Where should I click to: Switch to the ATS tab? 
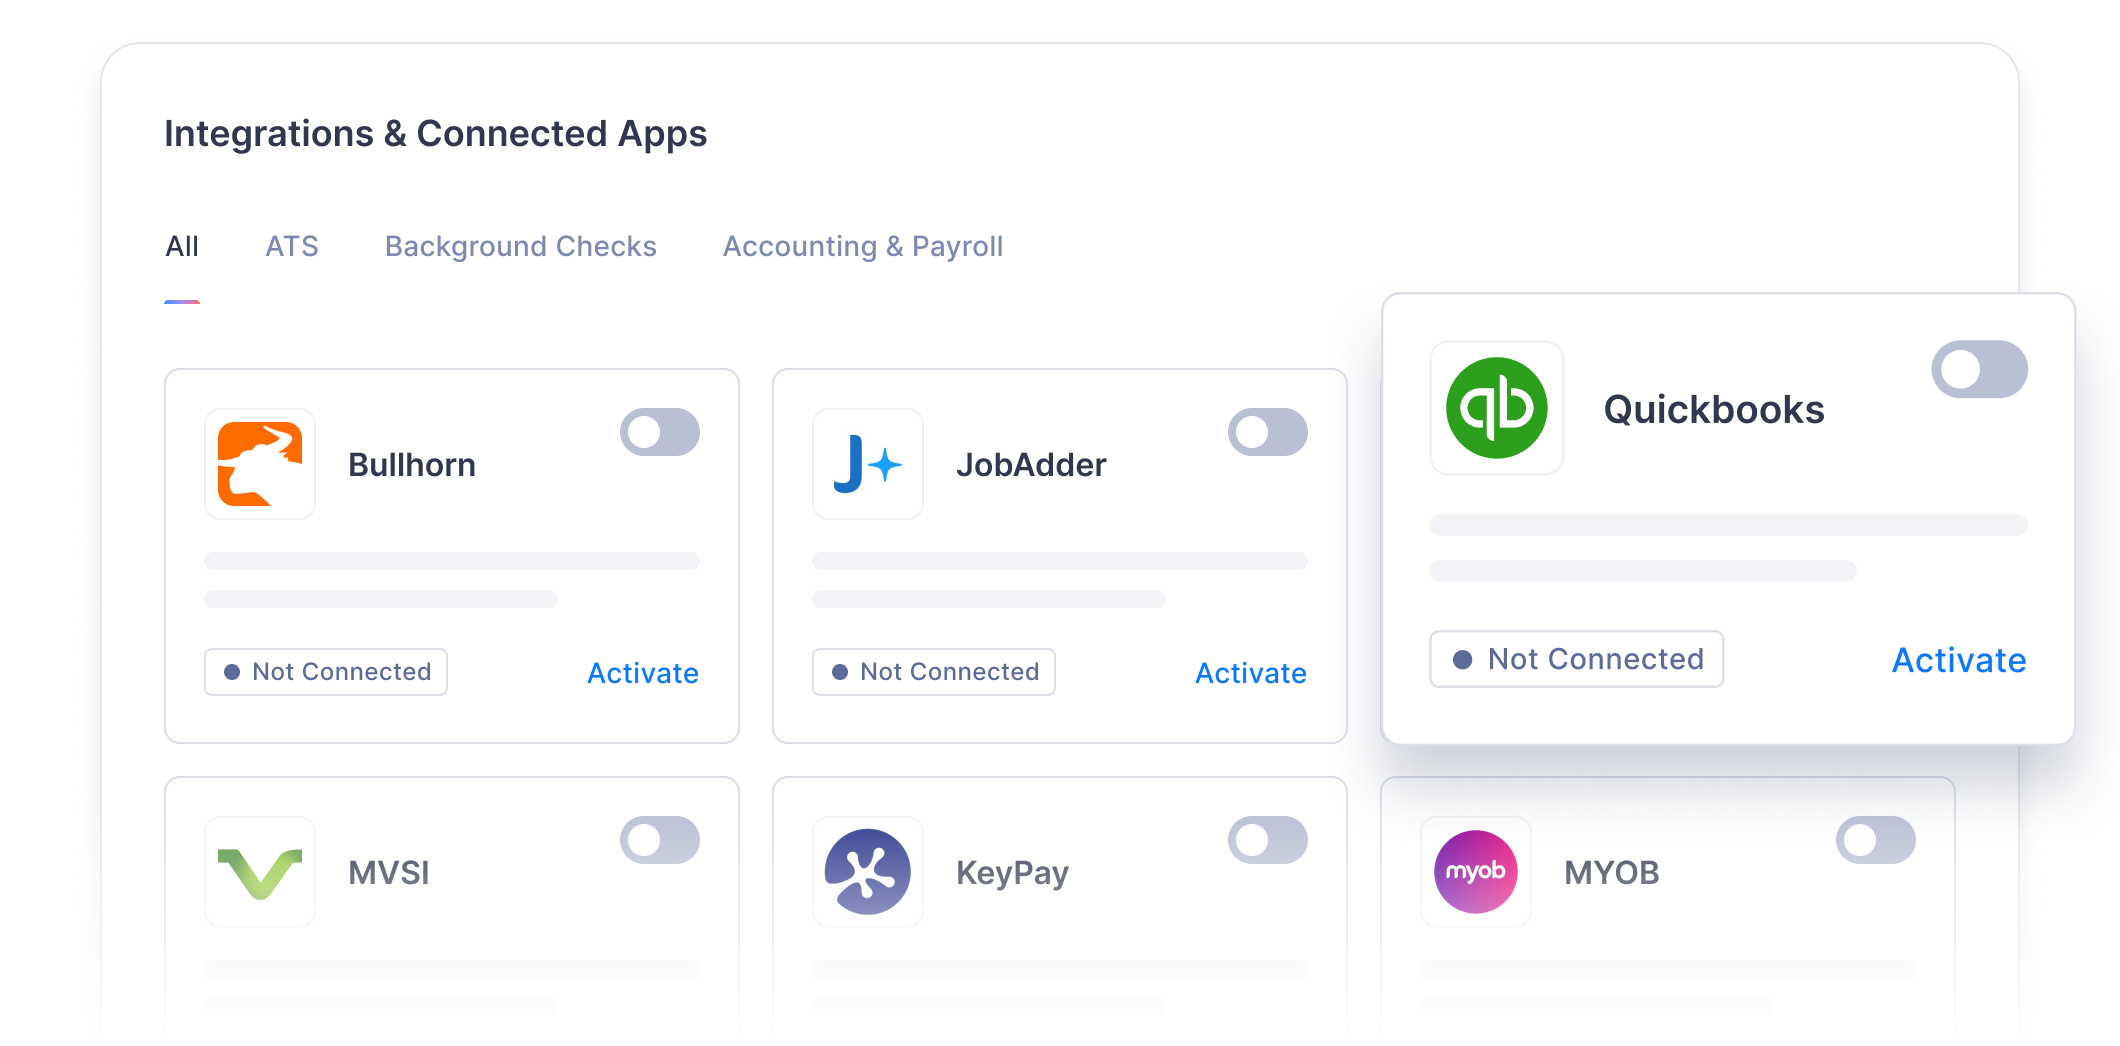point(292,246)
